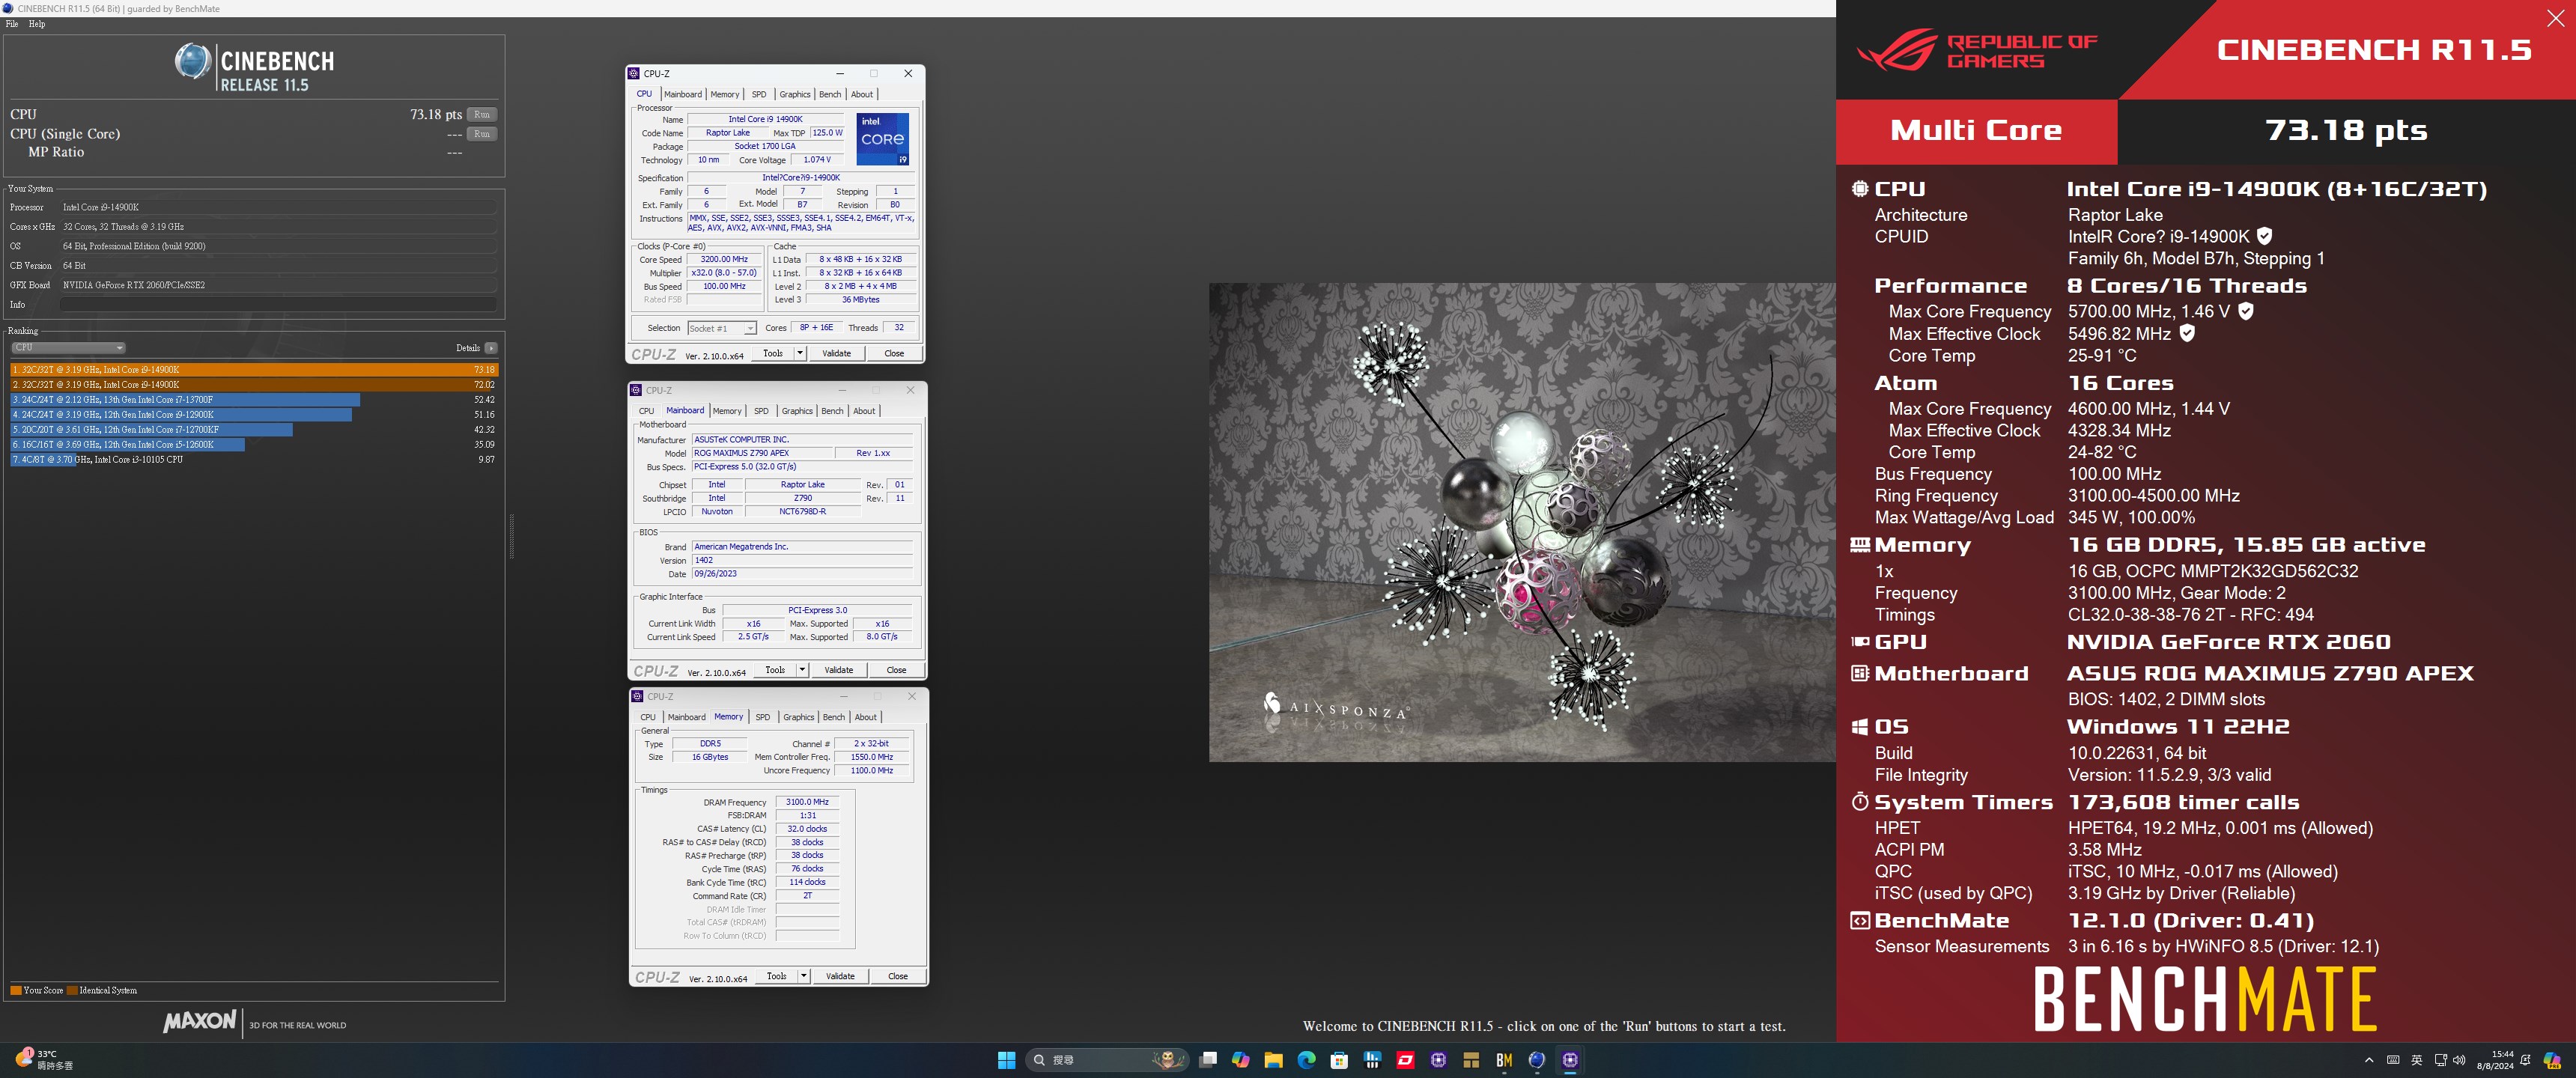Switch to BenchMate via BM taskbar icon

(1504, 1060)
